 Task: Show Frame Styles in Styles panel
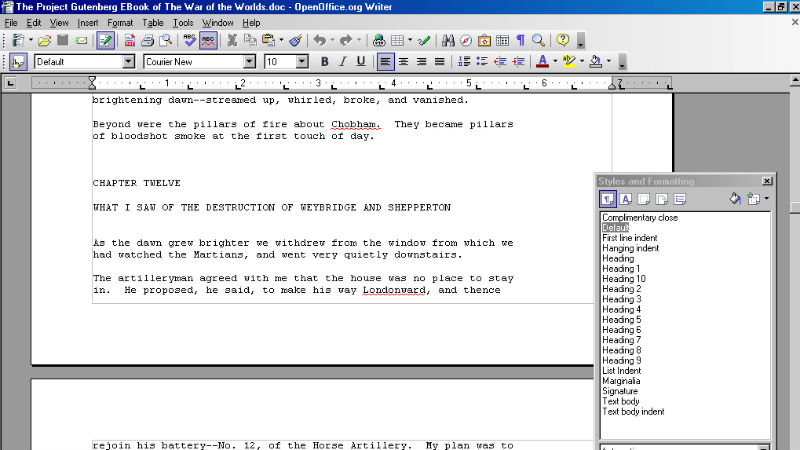(x=644, y=199)
